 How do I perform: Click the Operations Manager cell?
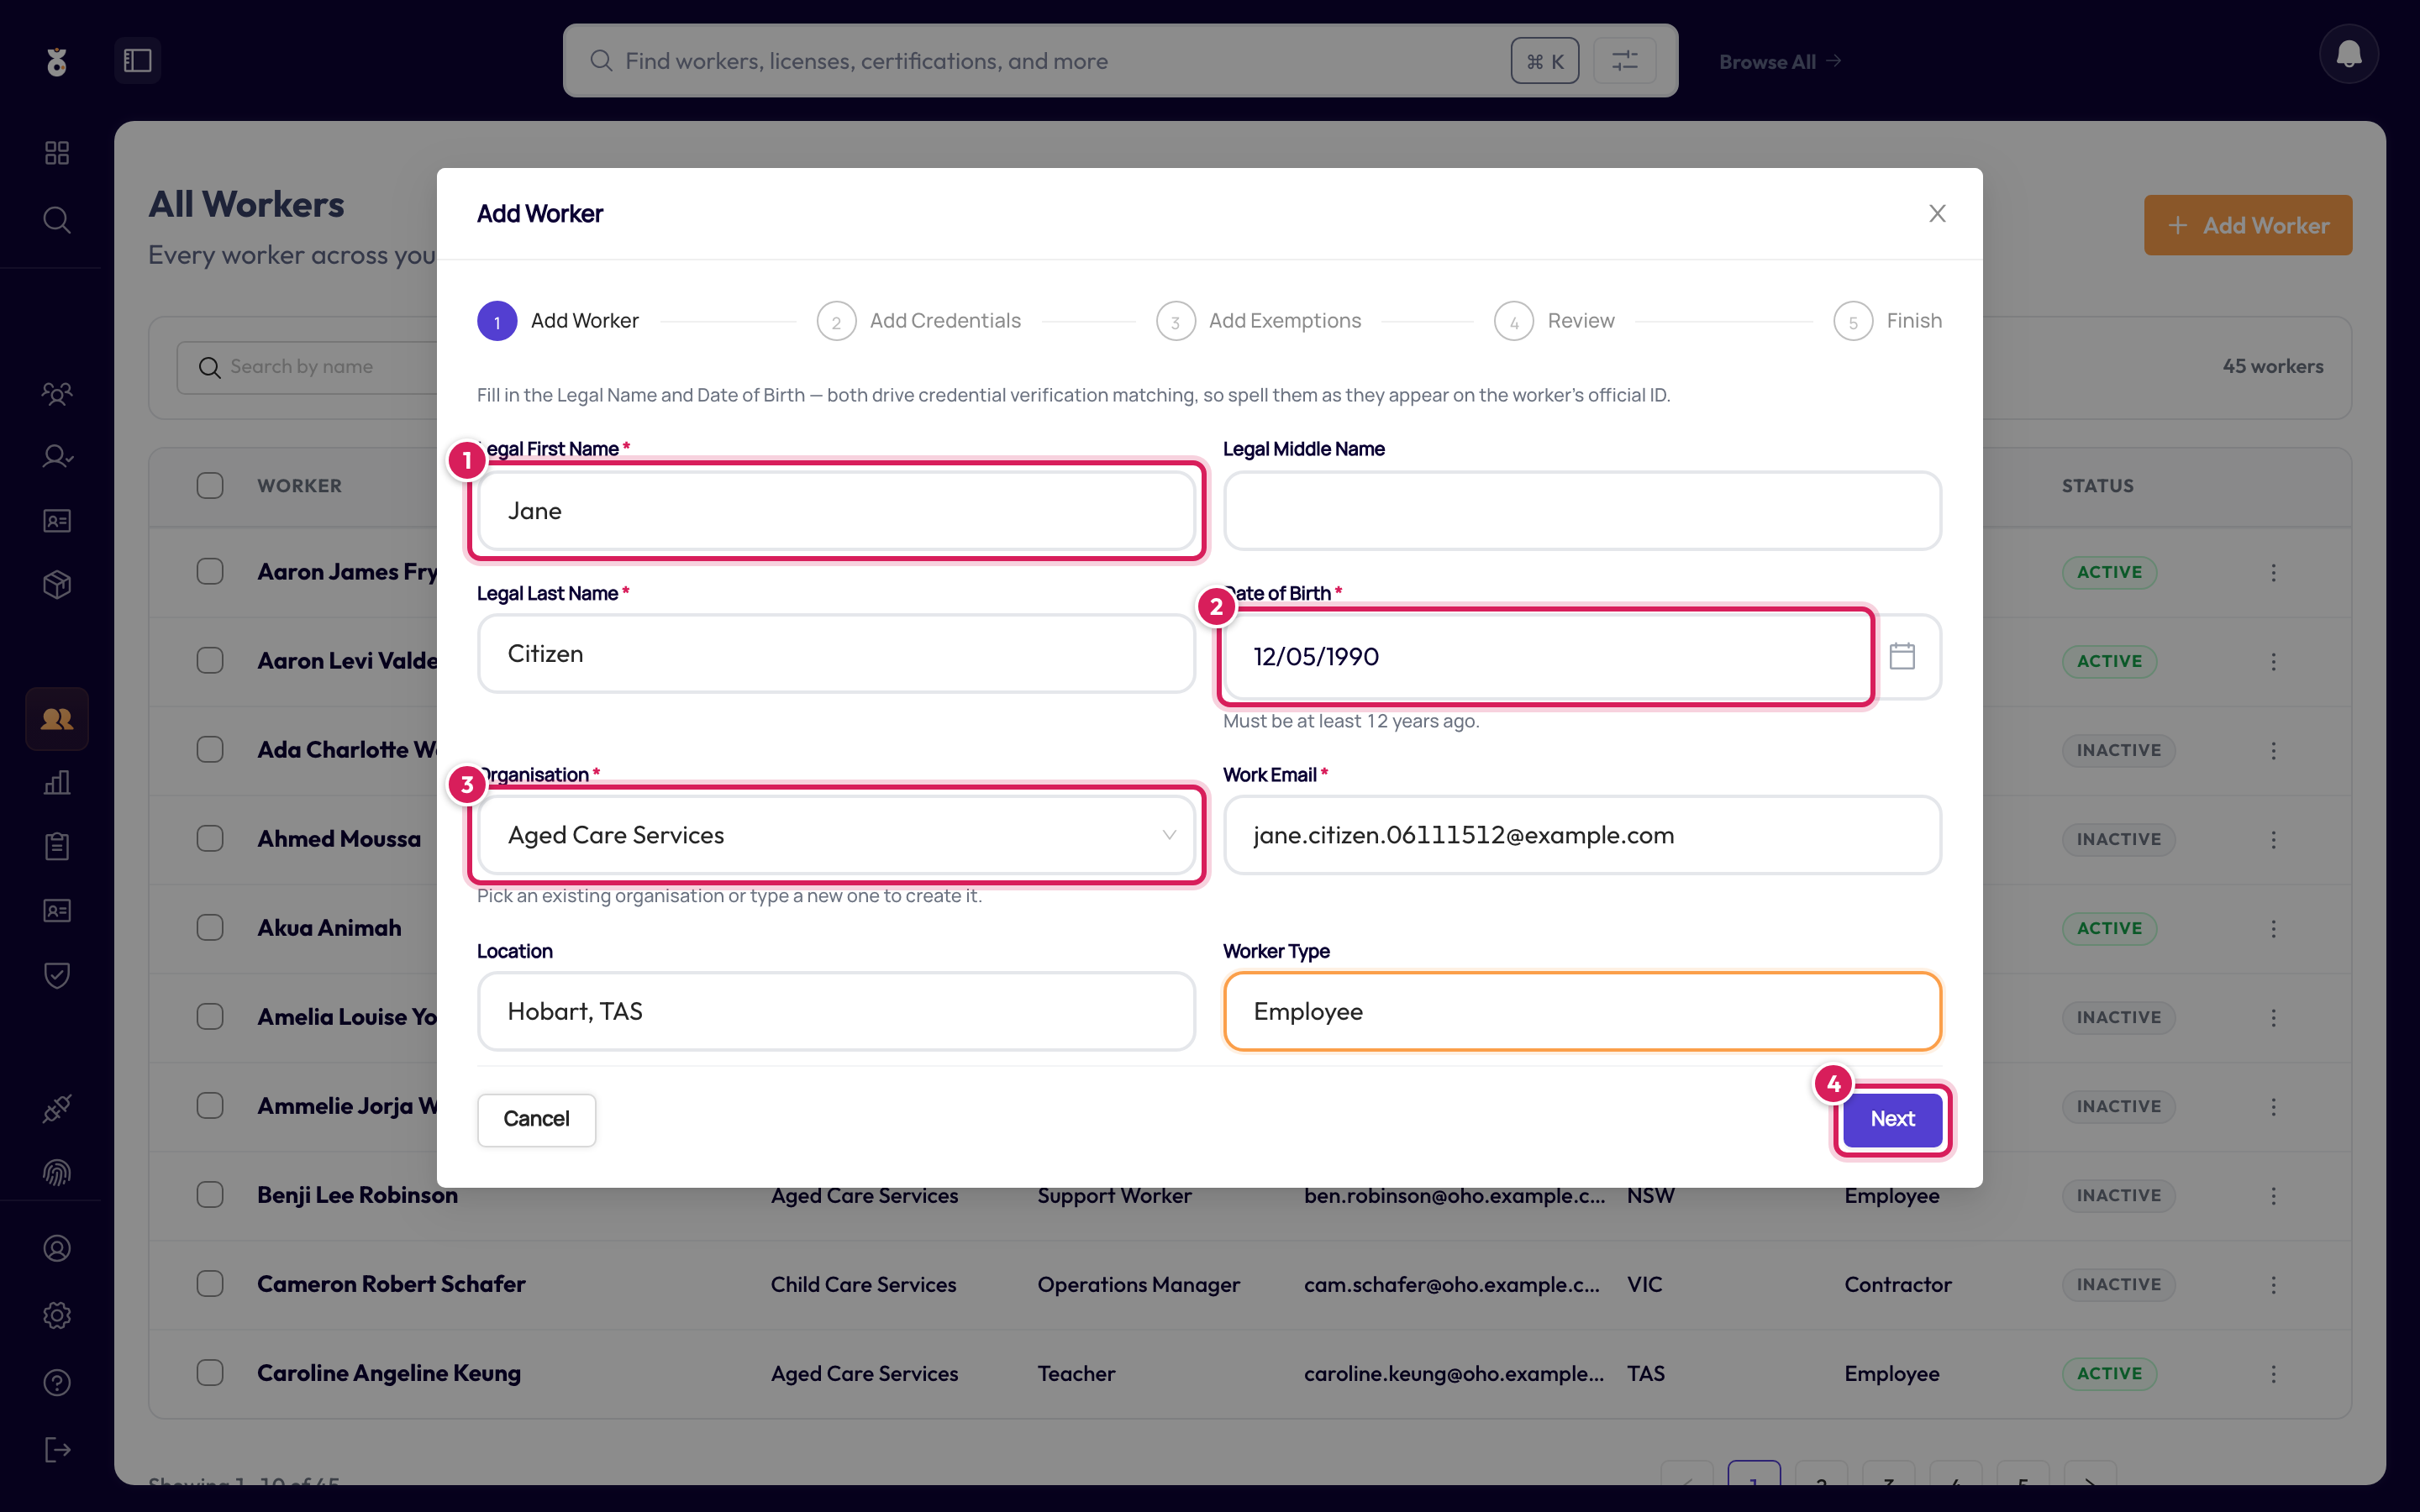[x=1138, y=1285]
